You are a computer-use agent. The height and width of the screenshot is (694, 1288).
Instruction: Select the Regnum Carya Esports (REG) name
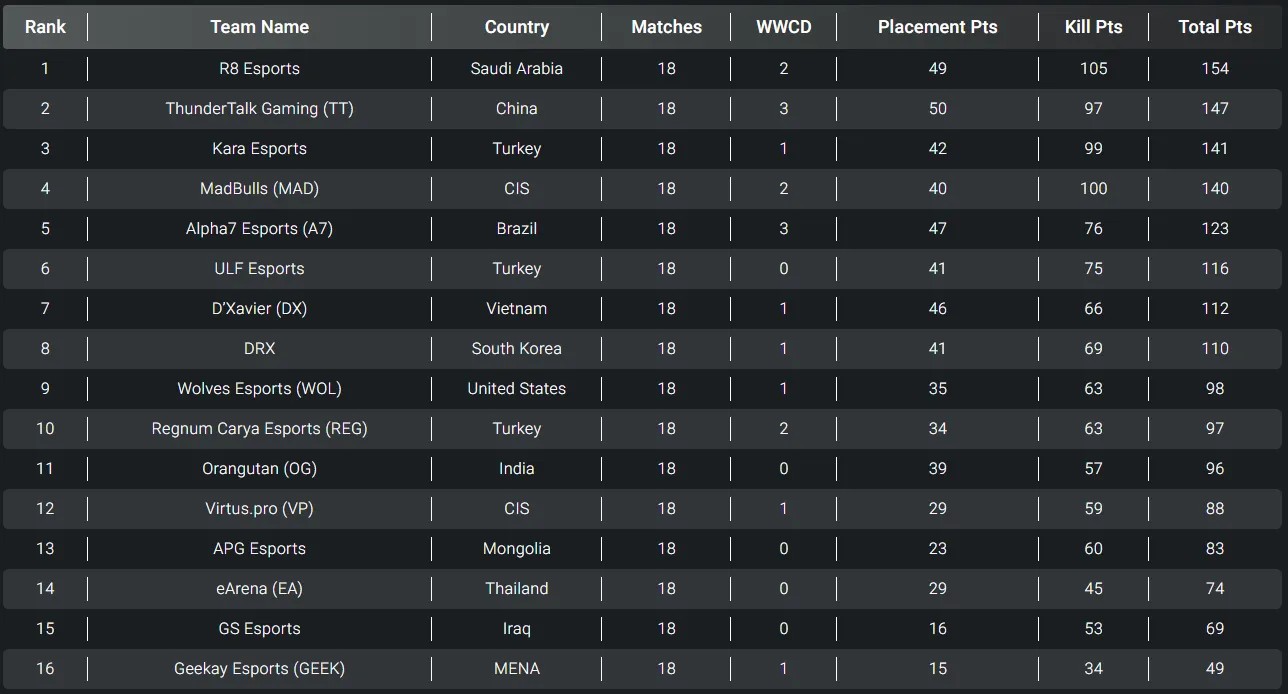259,428
